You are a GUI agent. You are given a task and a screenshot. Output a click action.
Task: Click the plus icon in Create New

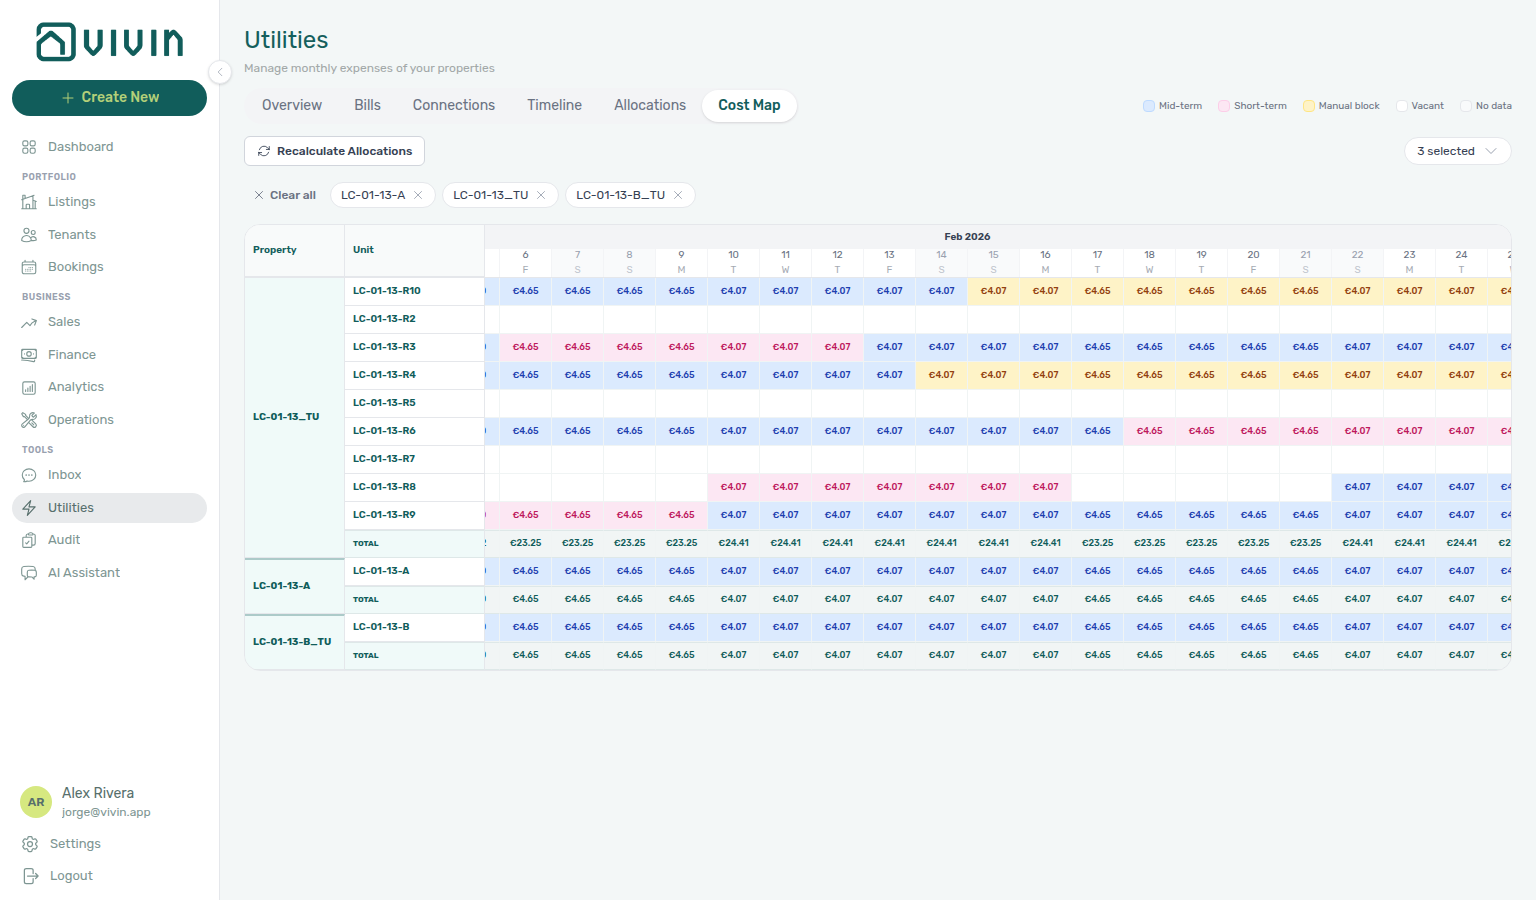pyautogui.click(x=68, y=98)
